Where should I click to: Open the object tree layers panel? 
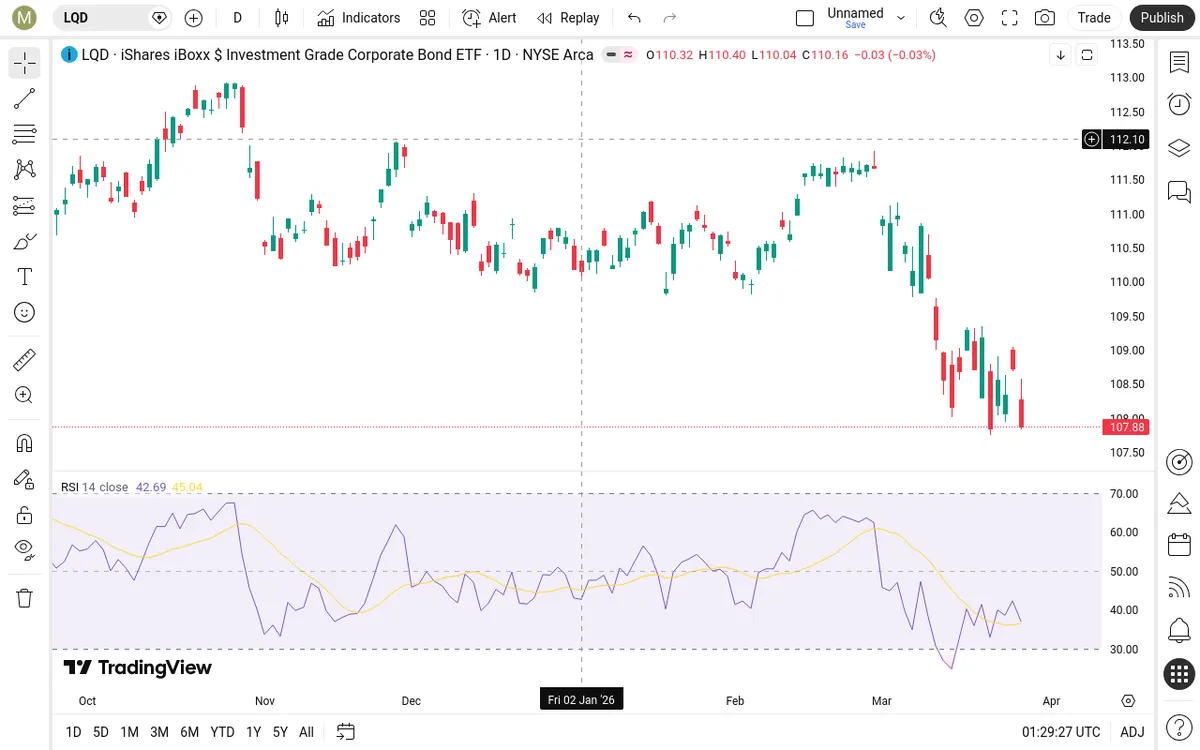click(x=1179, y=148)
